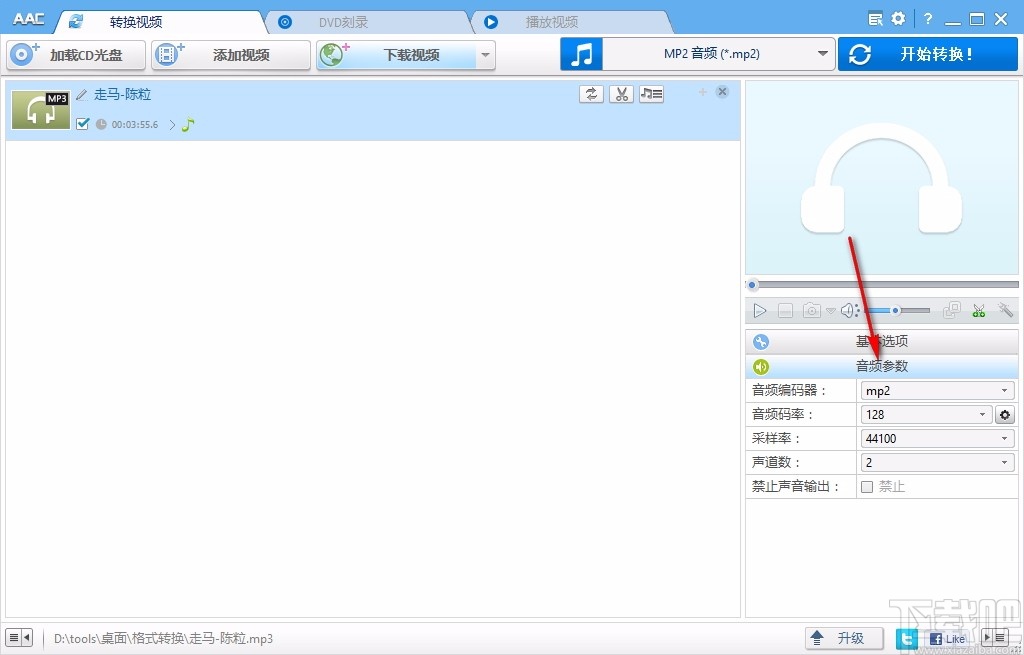
Task: Toggle the checkbox next to 走马-陈粒
Action: [83, 124]
